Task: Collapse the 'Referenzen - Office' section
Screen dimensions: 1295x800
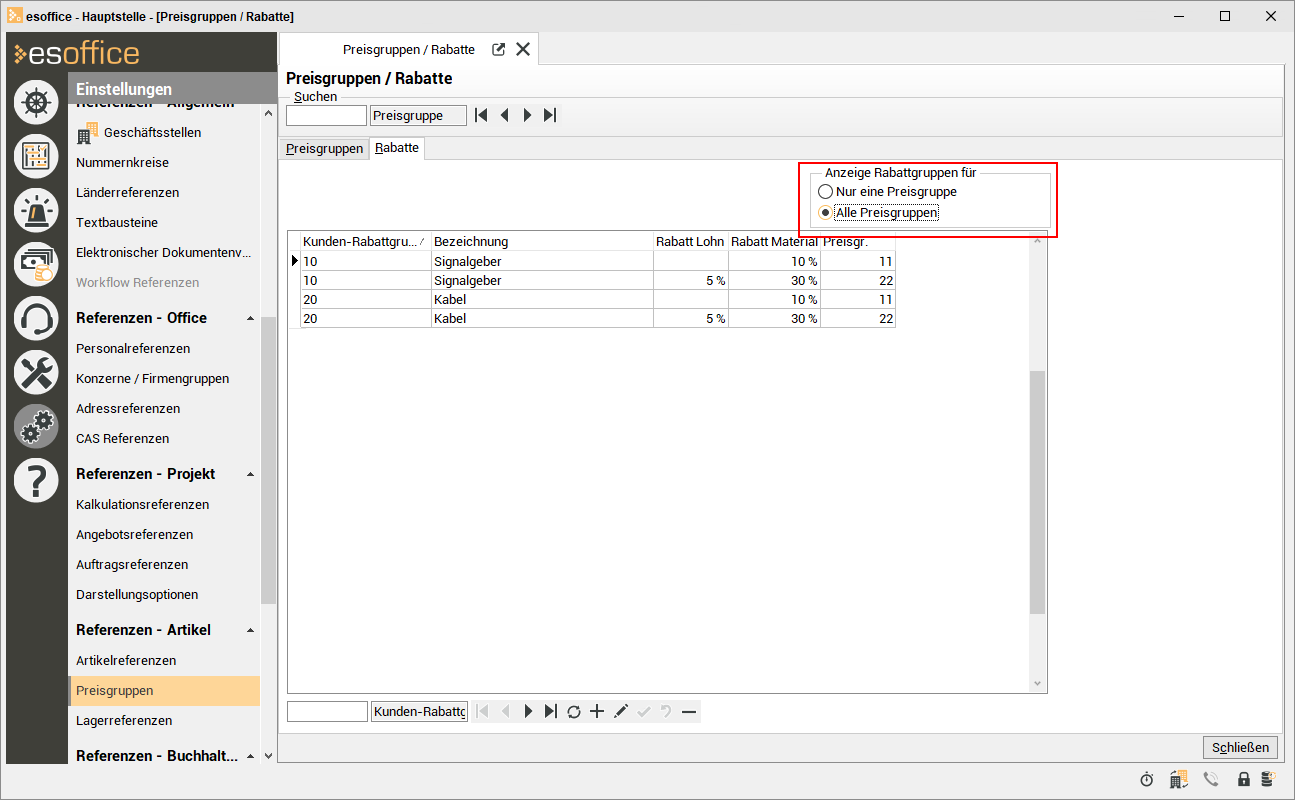Action: point(250,318)
